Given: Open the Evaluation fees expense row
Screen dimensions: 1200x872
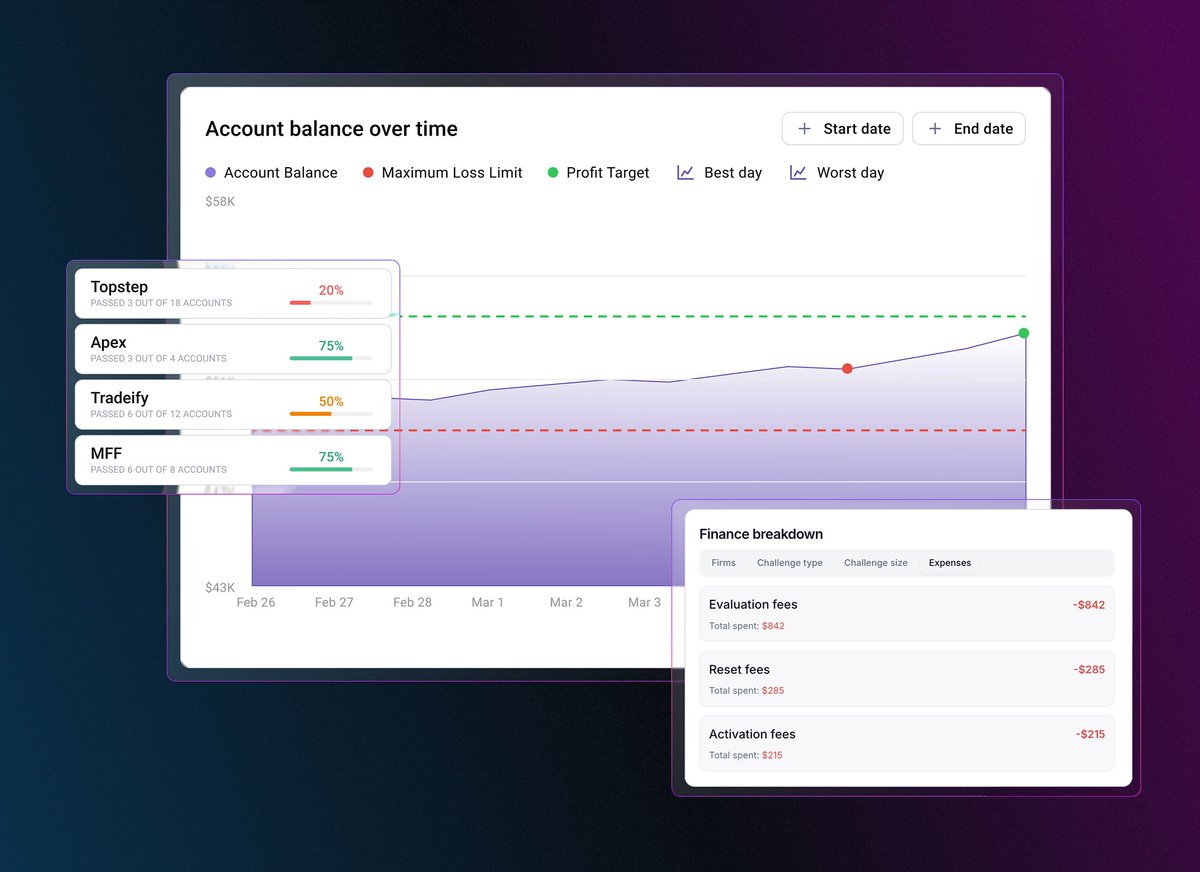Looking at the screenshot, I should tap(907, 614).
